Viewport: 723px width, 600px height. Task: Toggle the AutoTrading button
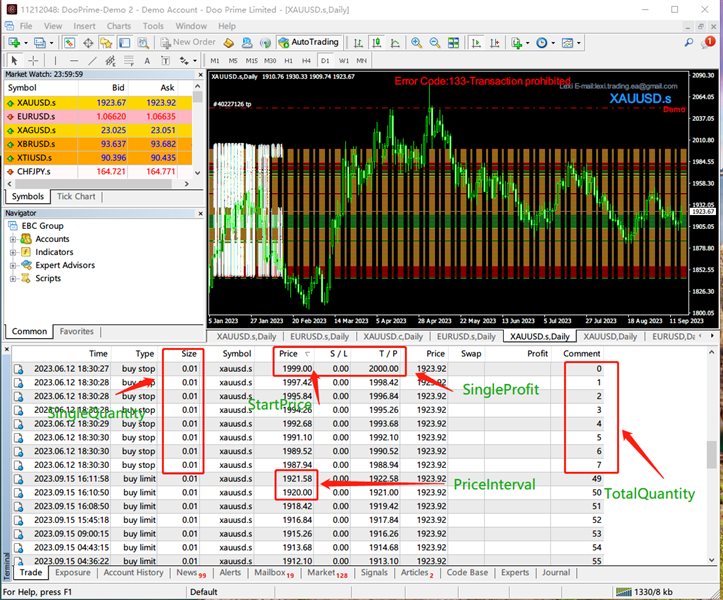point(309,42)
